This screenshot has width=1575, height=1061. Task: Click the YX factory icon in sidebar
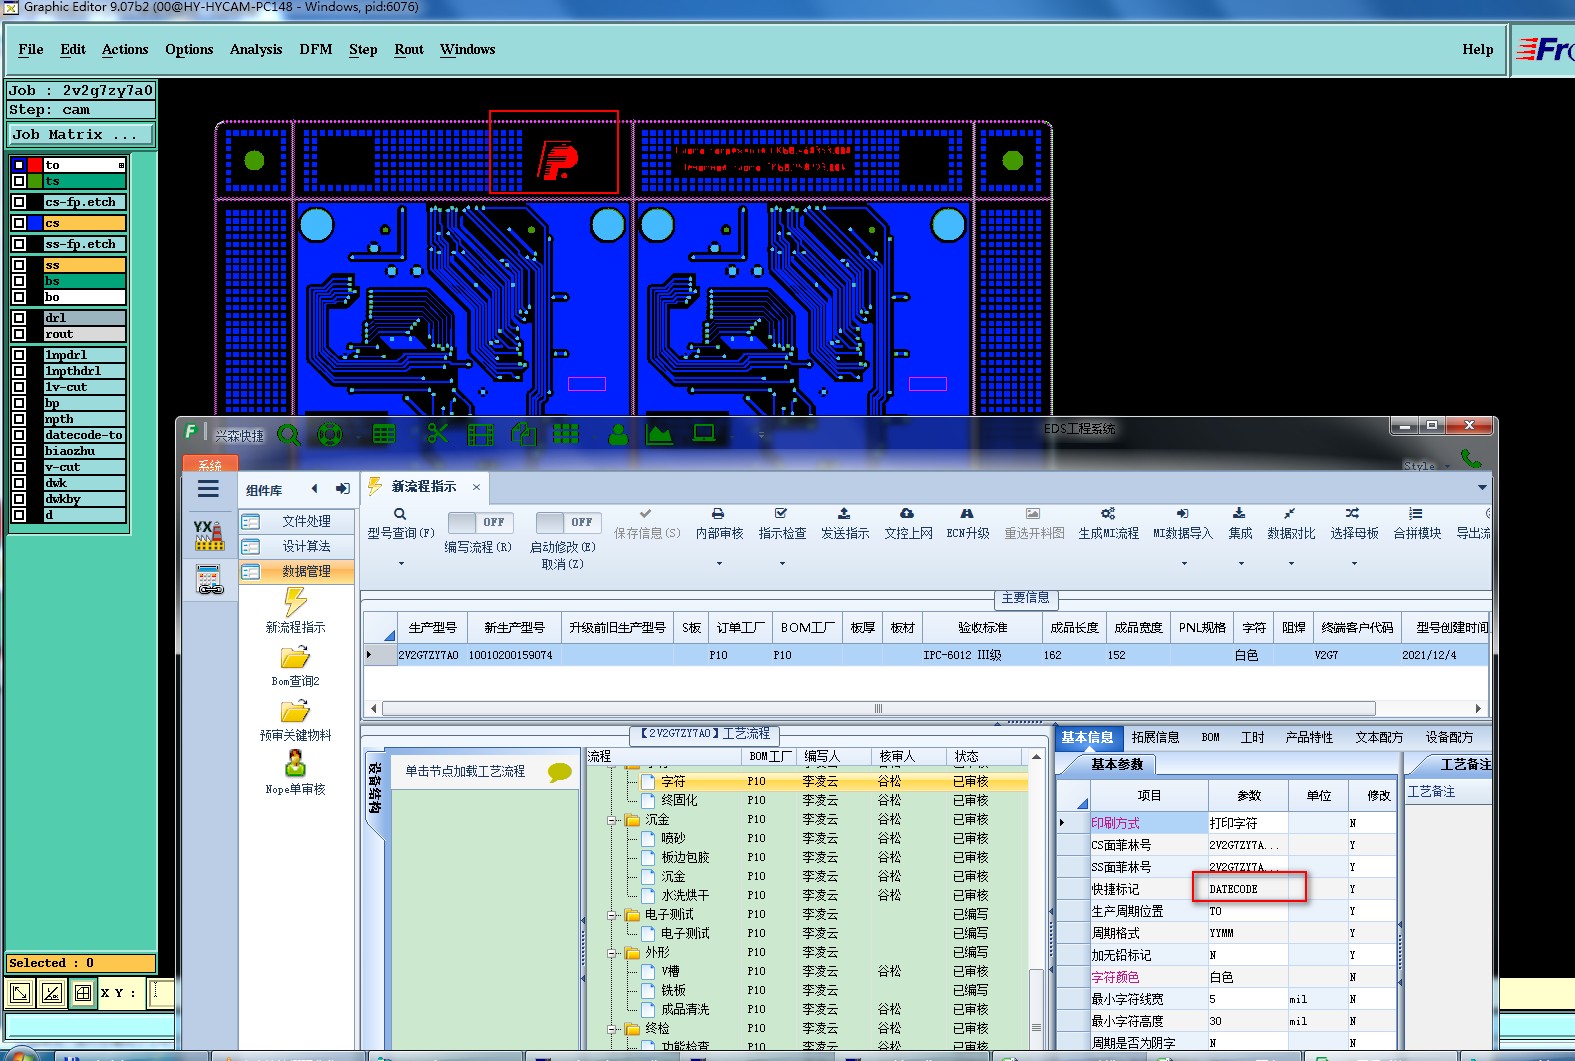coord(209,535)
